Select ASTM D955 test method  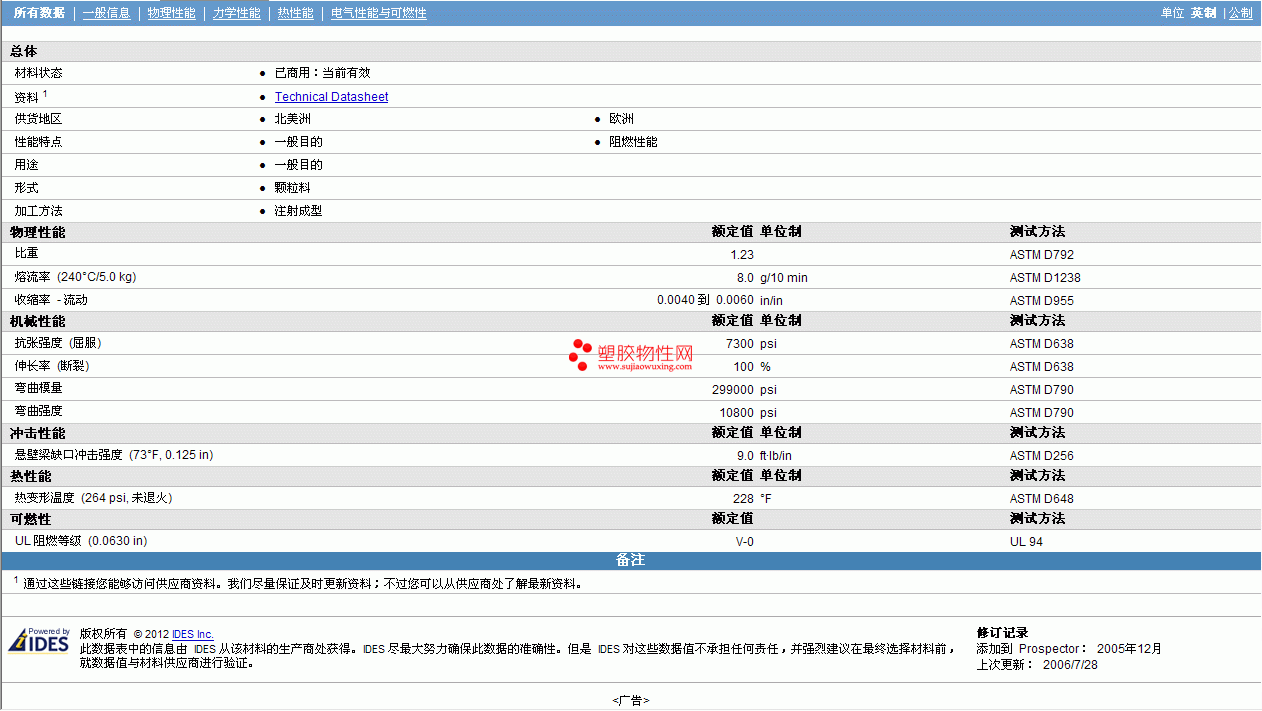pos(1042,301)
